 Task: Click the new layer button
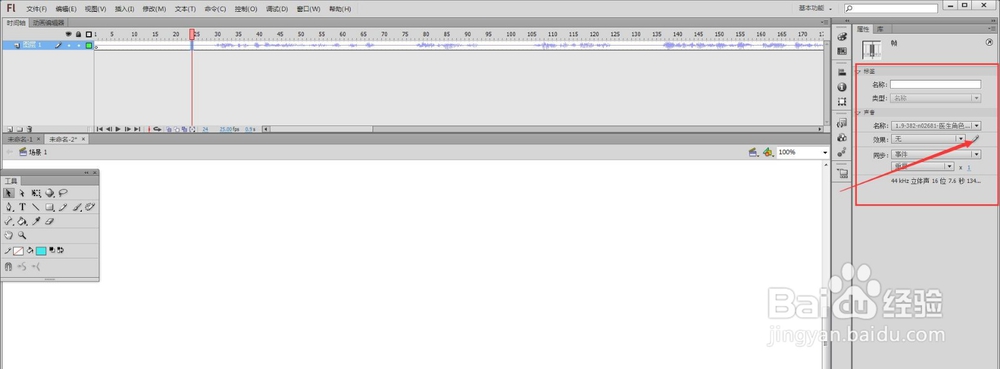point(10,129)
